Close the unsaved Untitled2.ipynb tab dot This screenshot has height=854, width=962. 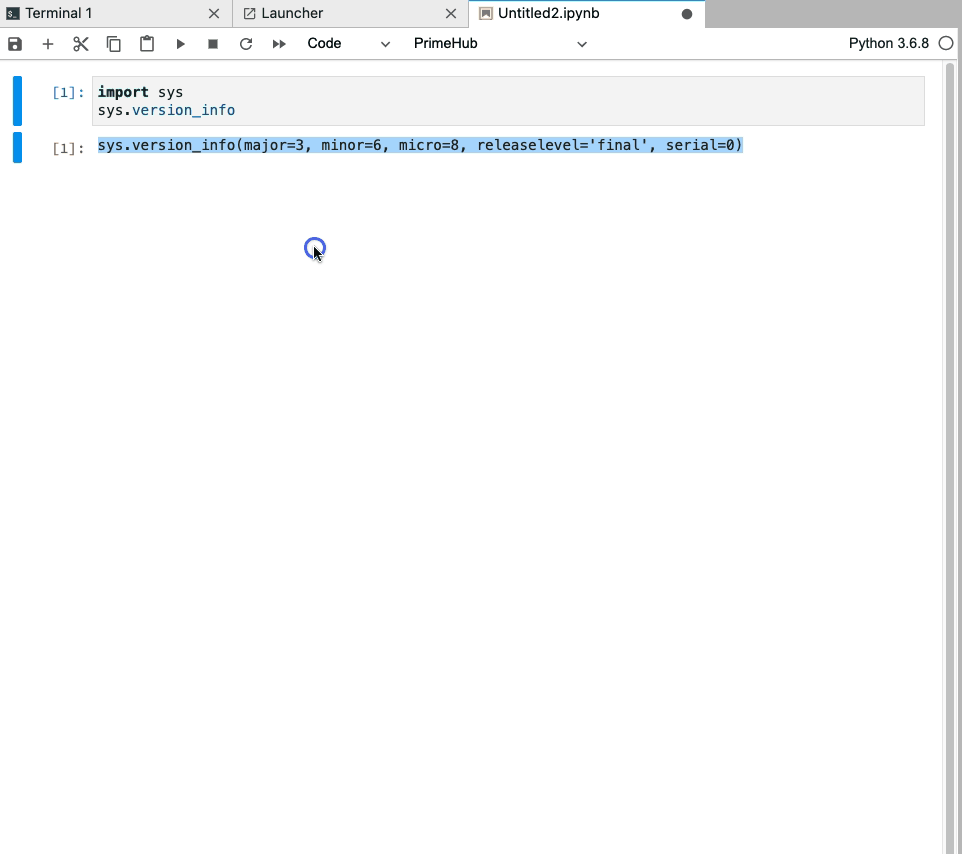pyautogui.click(x=687, y=14)
